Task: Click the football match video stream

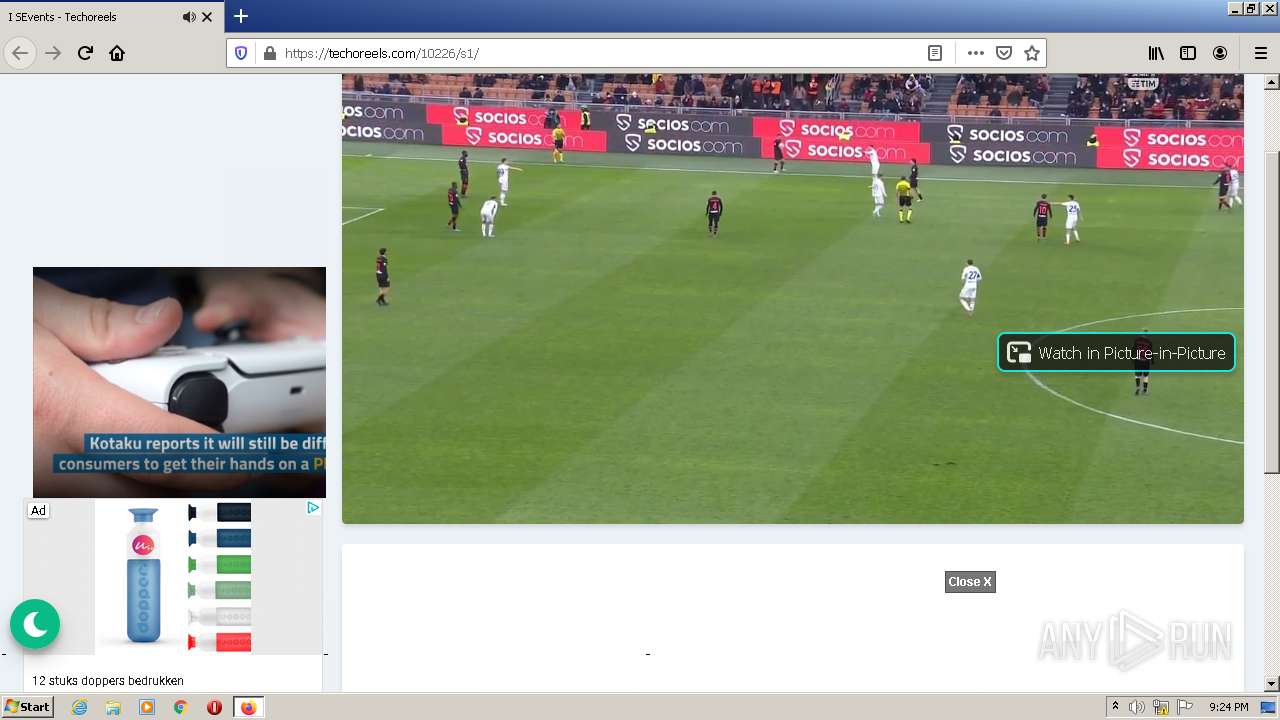Action: 793,298
